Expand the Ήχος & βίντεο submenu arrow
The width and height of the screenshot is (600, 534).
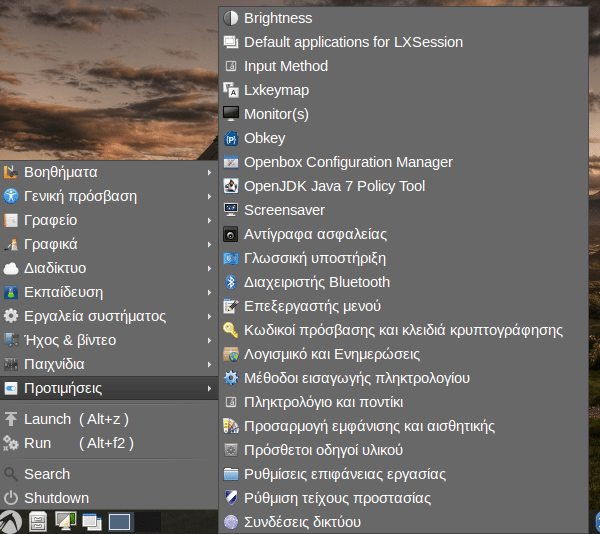pos(209,340)
